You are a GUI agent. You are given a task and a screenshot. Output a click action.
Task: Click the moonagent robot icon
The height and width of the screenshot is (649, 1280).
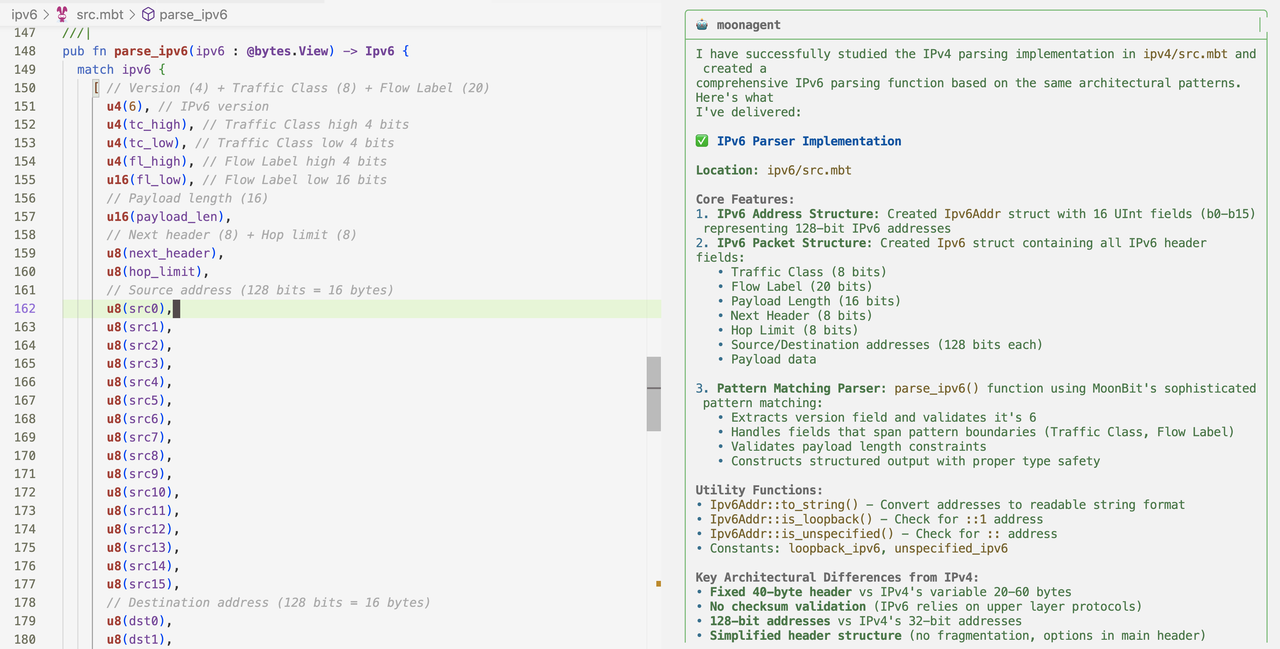pyautogui.click(x=702, y=25)
